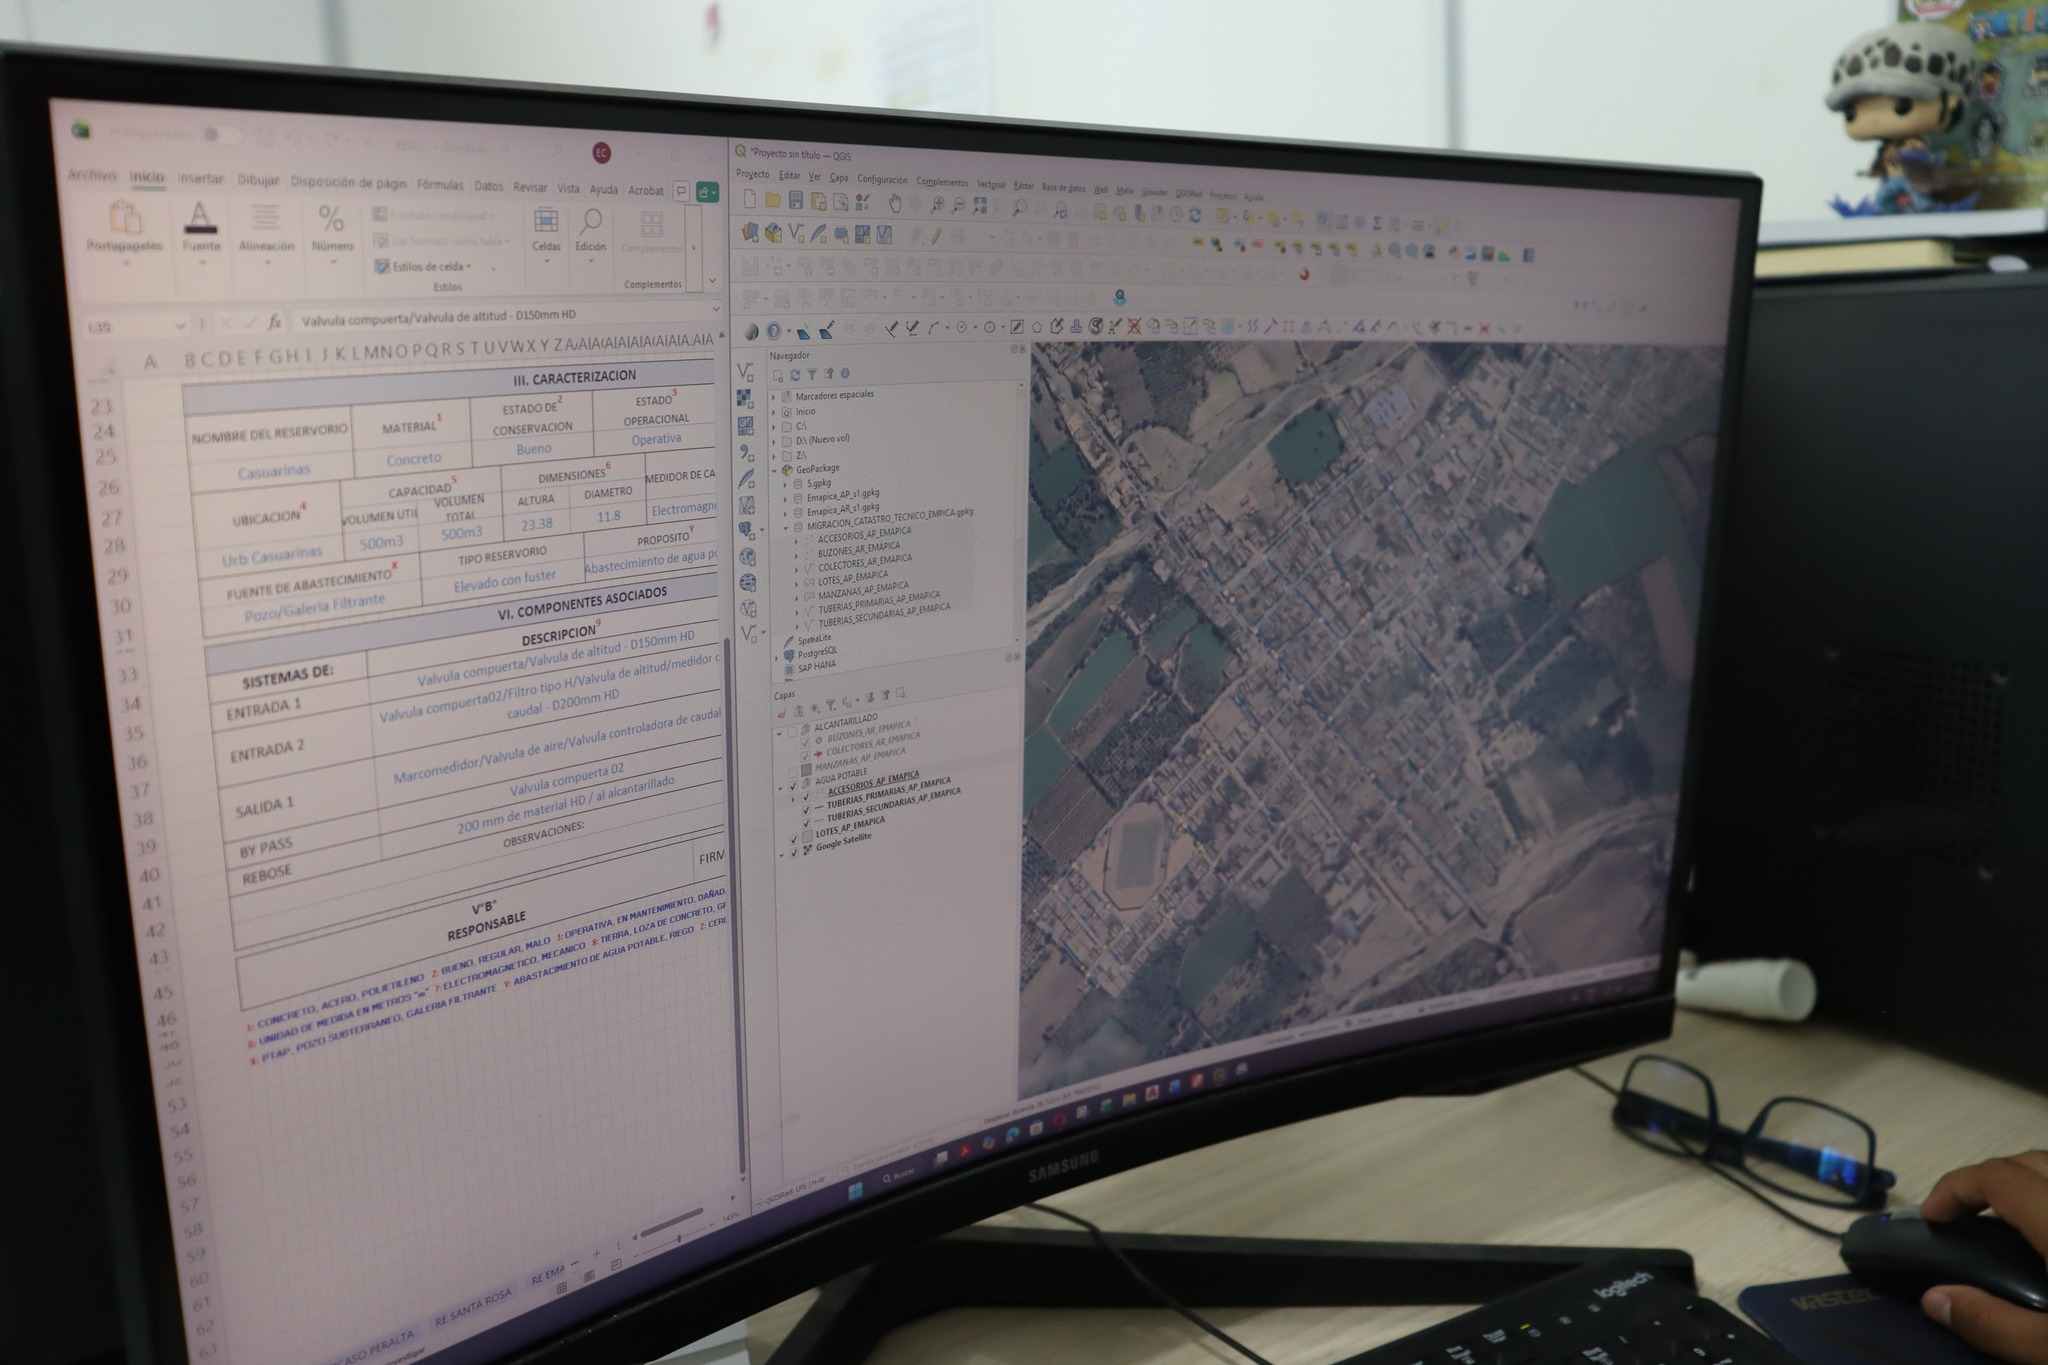This screenshot has height=1365, width=2048.
Task: Enable the ALCANTARILLADO group checkbox
Action: (793, 732)
